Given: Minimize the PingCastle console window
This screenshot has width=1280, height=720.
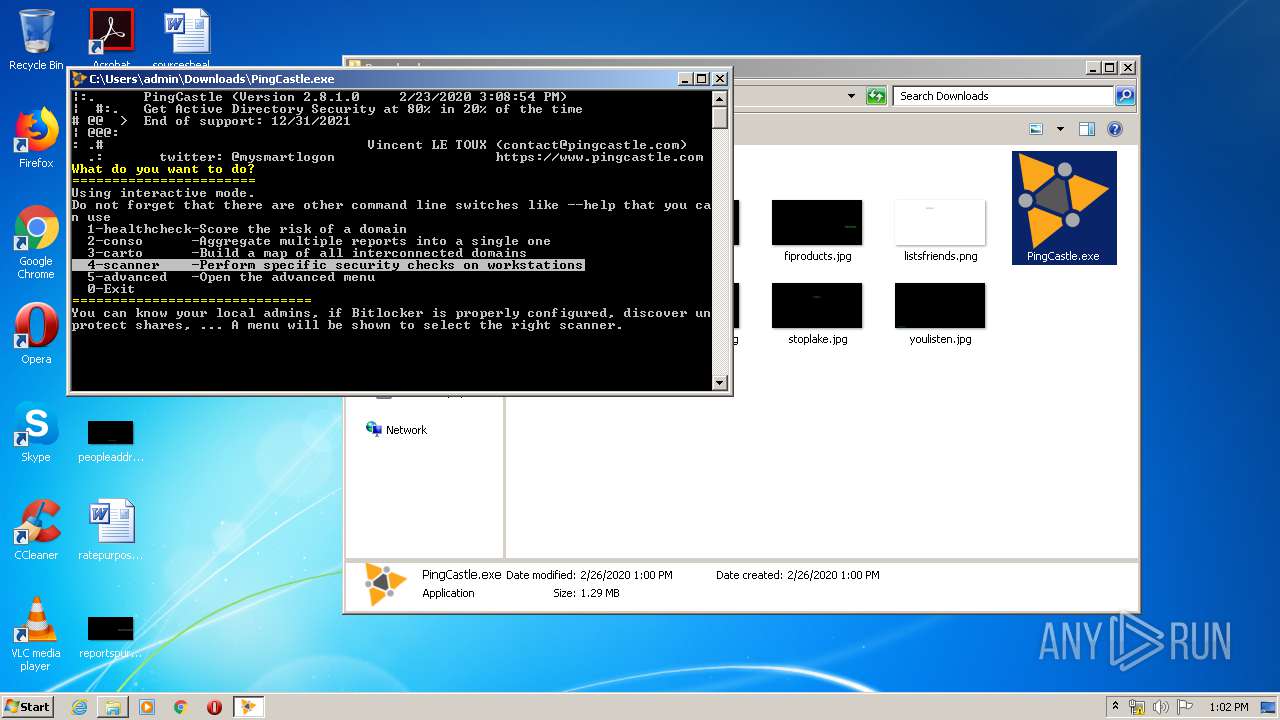Looking at the screenshot, I should (685, 79).
